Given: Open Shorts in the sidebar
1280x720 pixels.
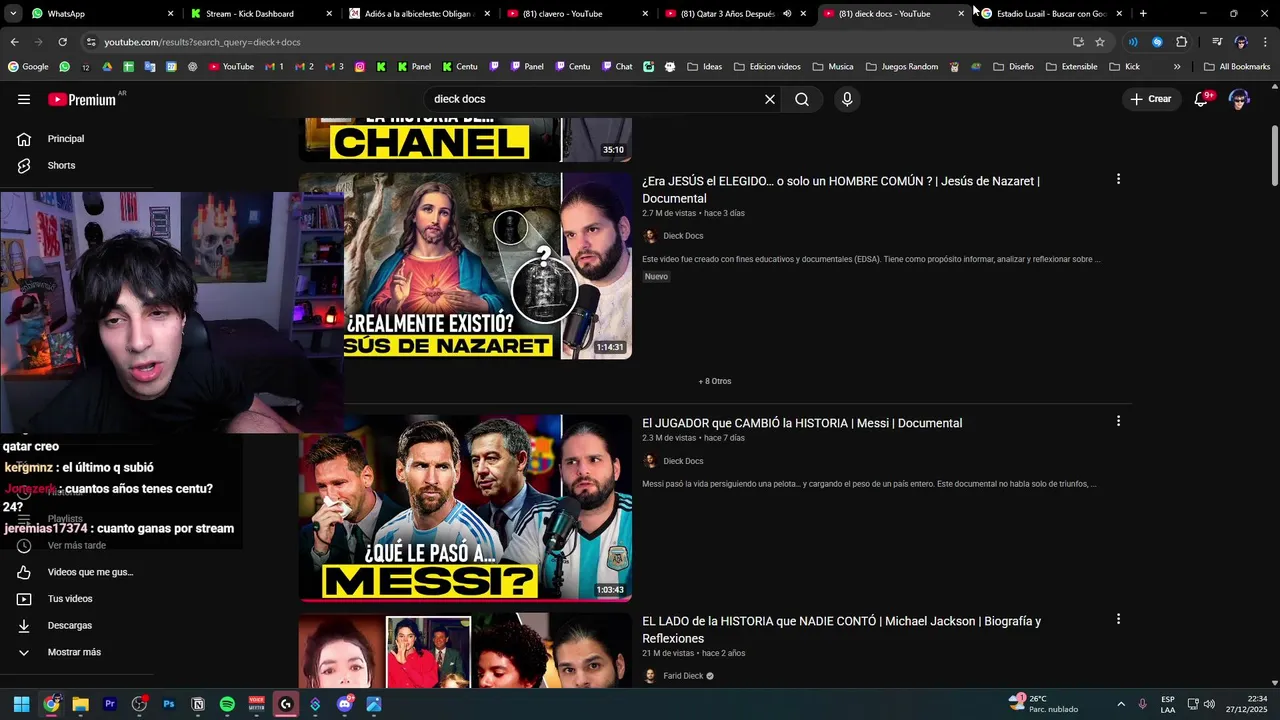Looking at the screenshot, I should click(x=61, y=165).
